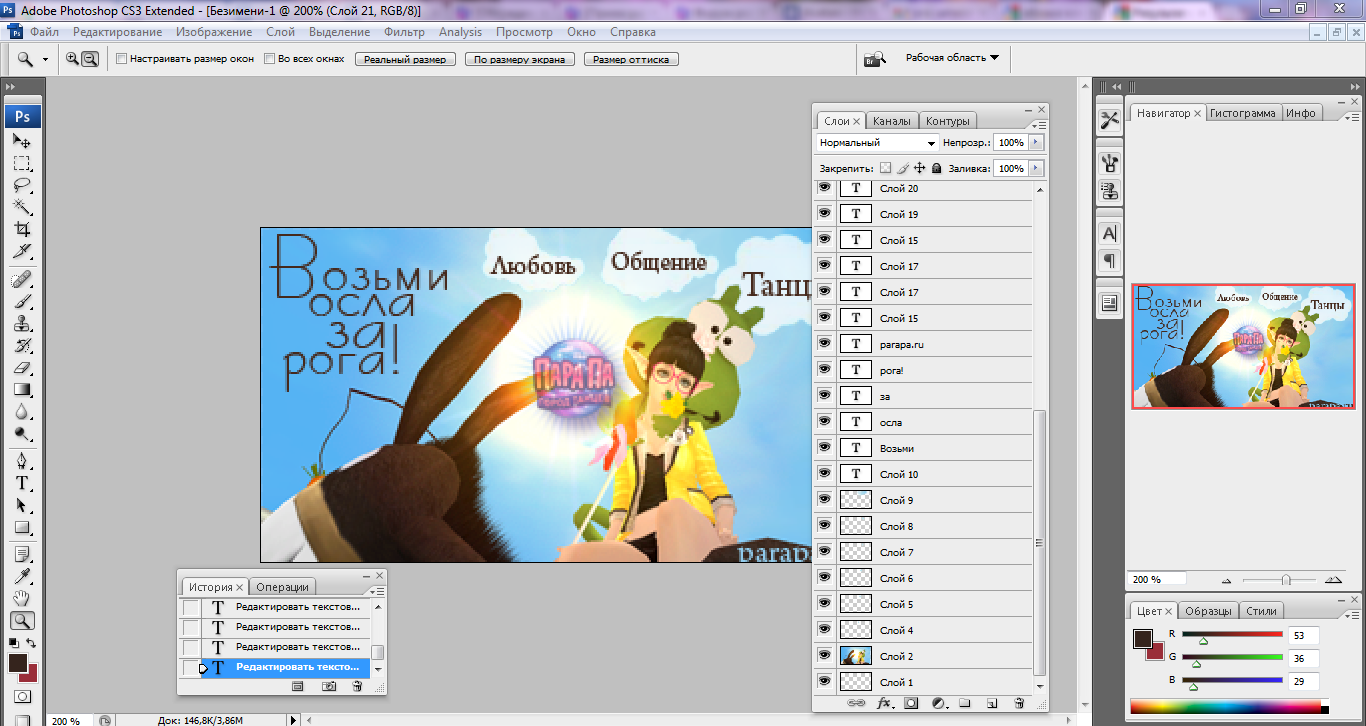Select the 'Слой 9' layer row

924,500
